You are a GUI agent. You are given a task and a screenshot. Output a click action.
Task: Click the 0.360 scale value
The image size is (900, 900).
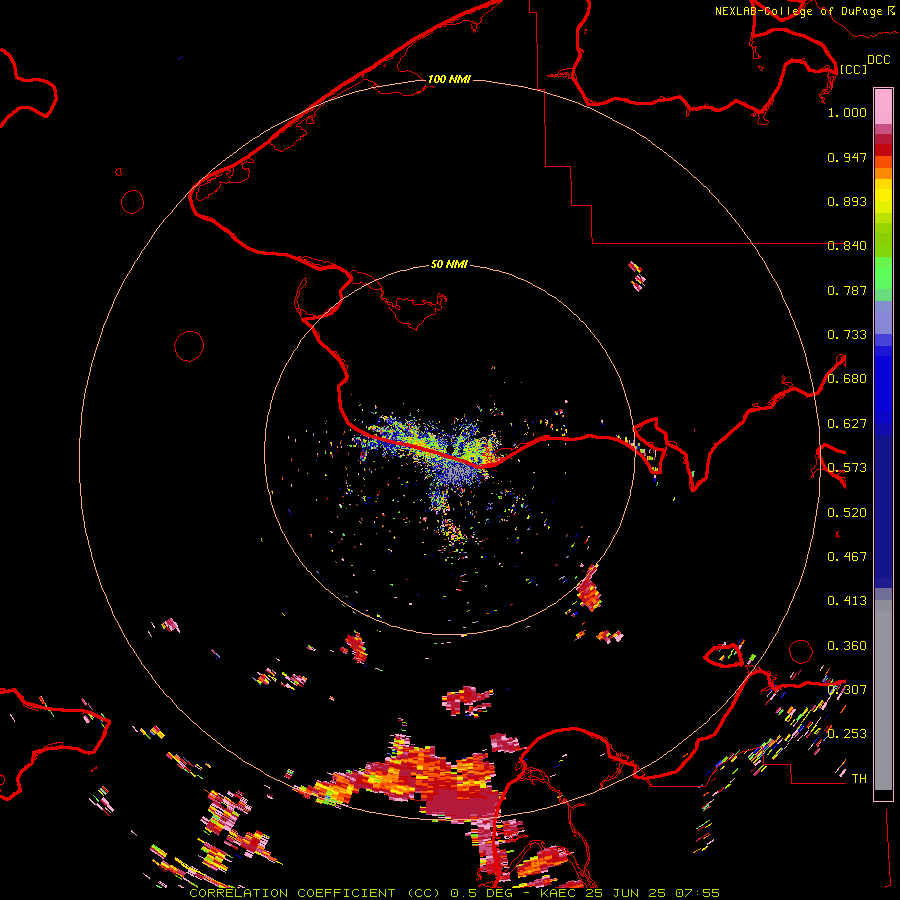[x=847, y=646]
